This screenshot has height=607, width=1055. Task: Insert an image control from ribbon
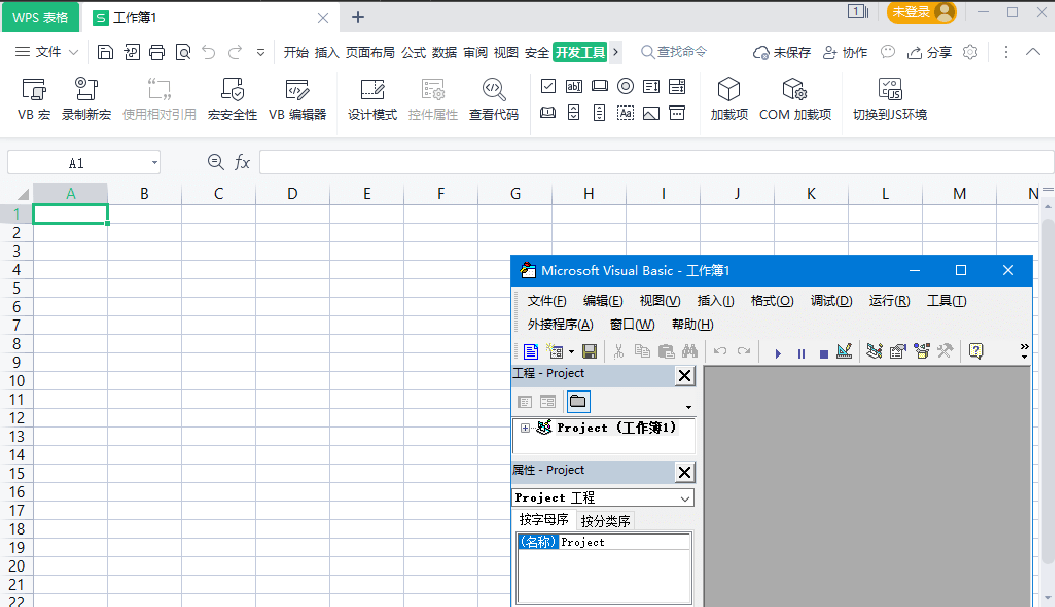tap(651, 112)
